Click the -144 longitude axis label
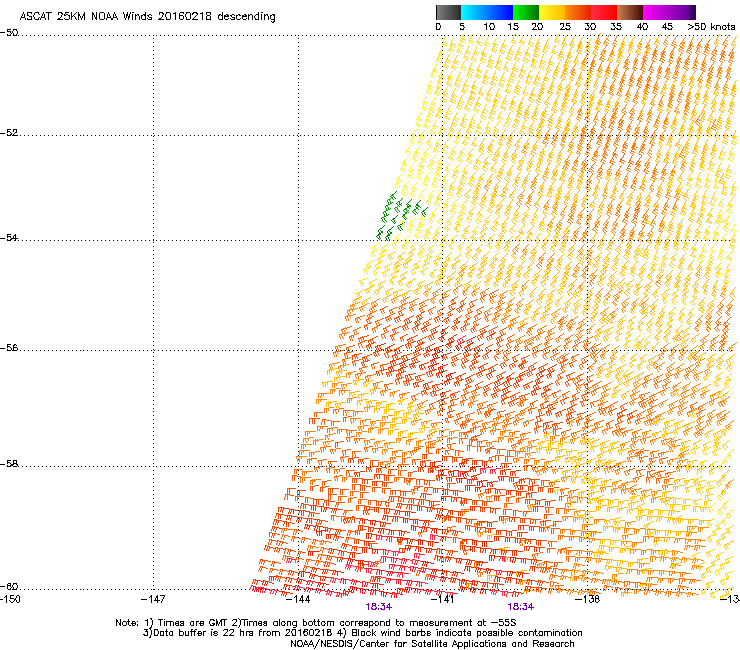This screenshot has width=740, height=650. (x=298, y=599)
